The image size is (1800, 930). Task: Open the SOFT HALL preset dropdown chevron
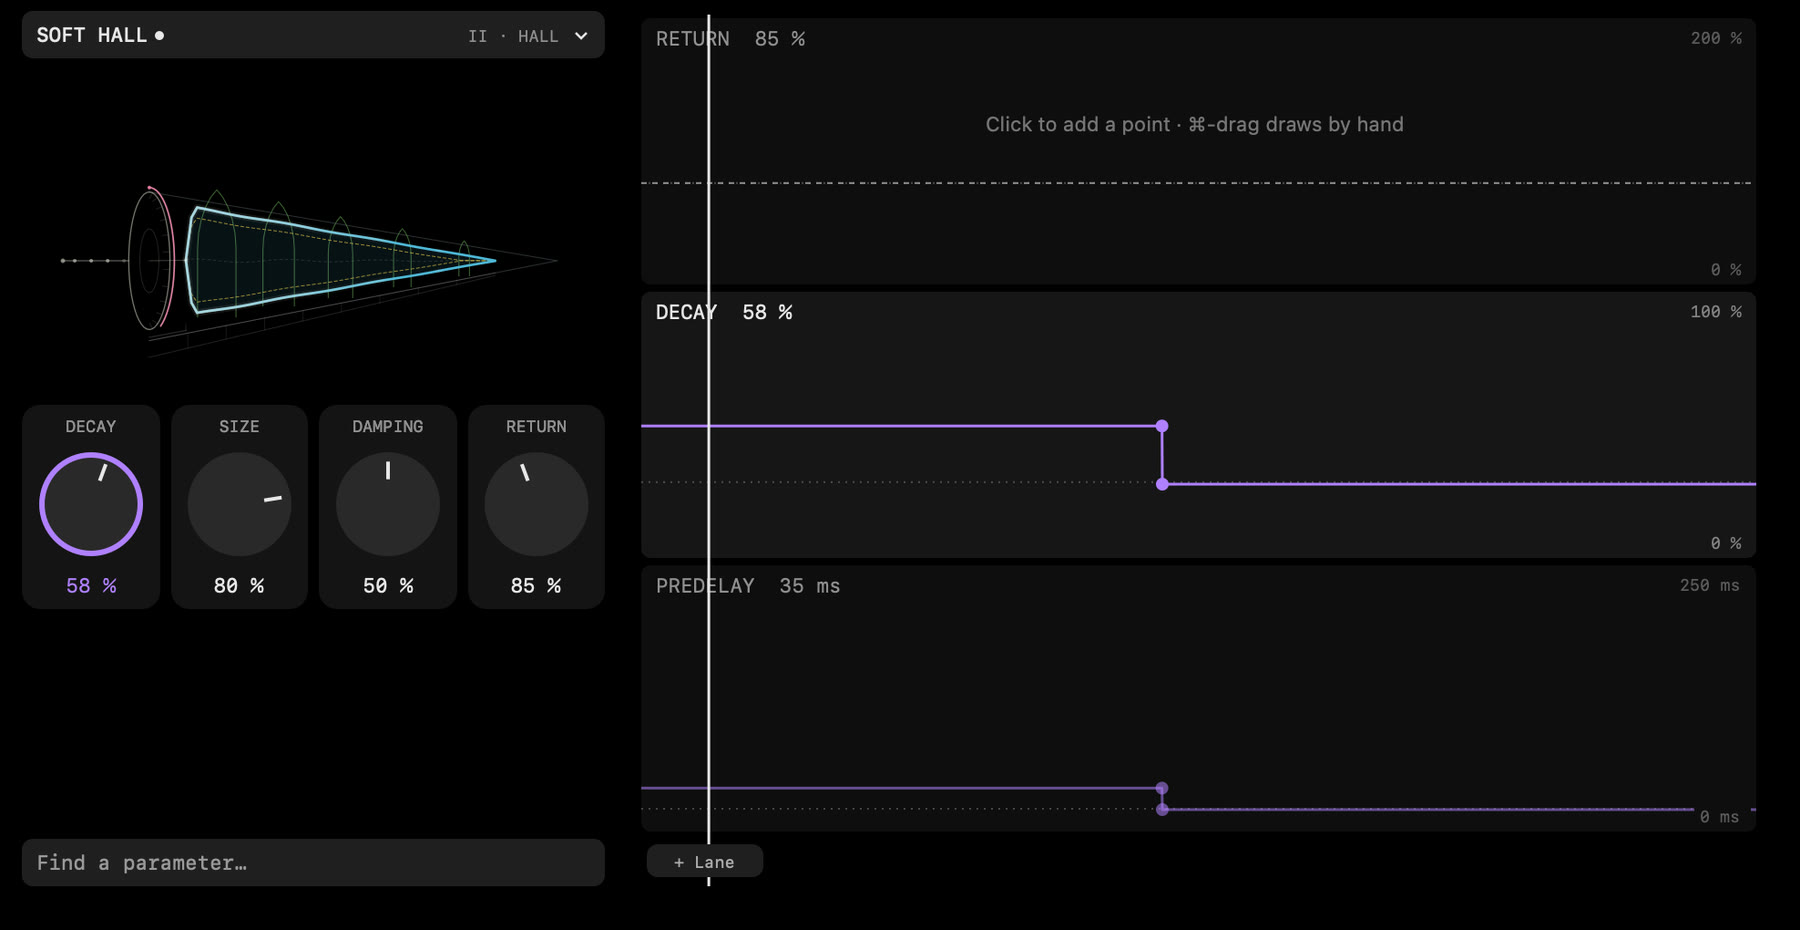click(581, 36)
